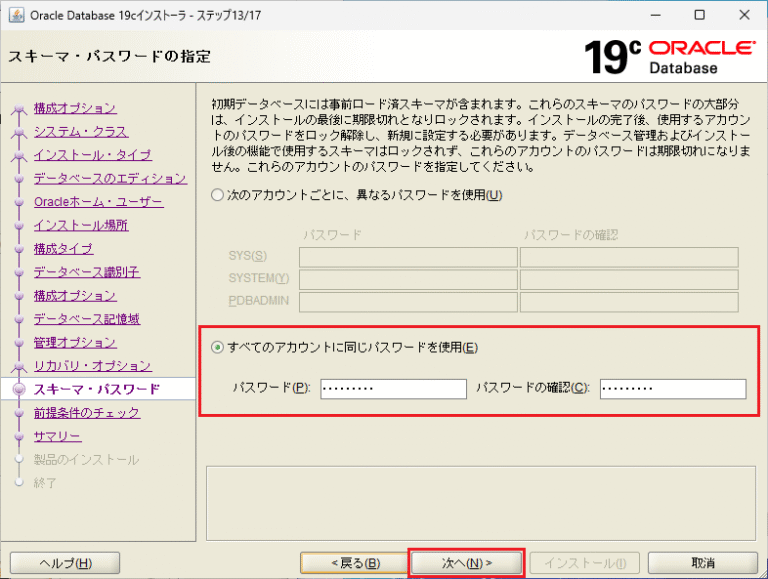Open the Oracleホーム・ユーザー step
The height and width of the screenshot is (579, 768).
coord(98,202)
